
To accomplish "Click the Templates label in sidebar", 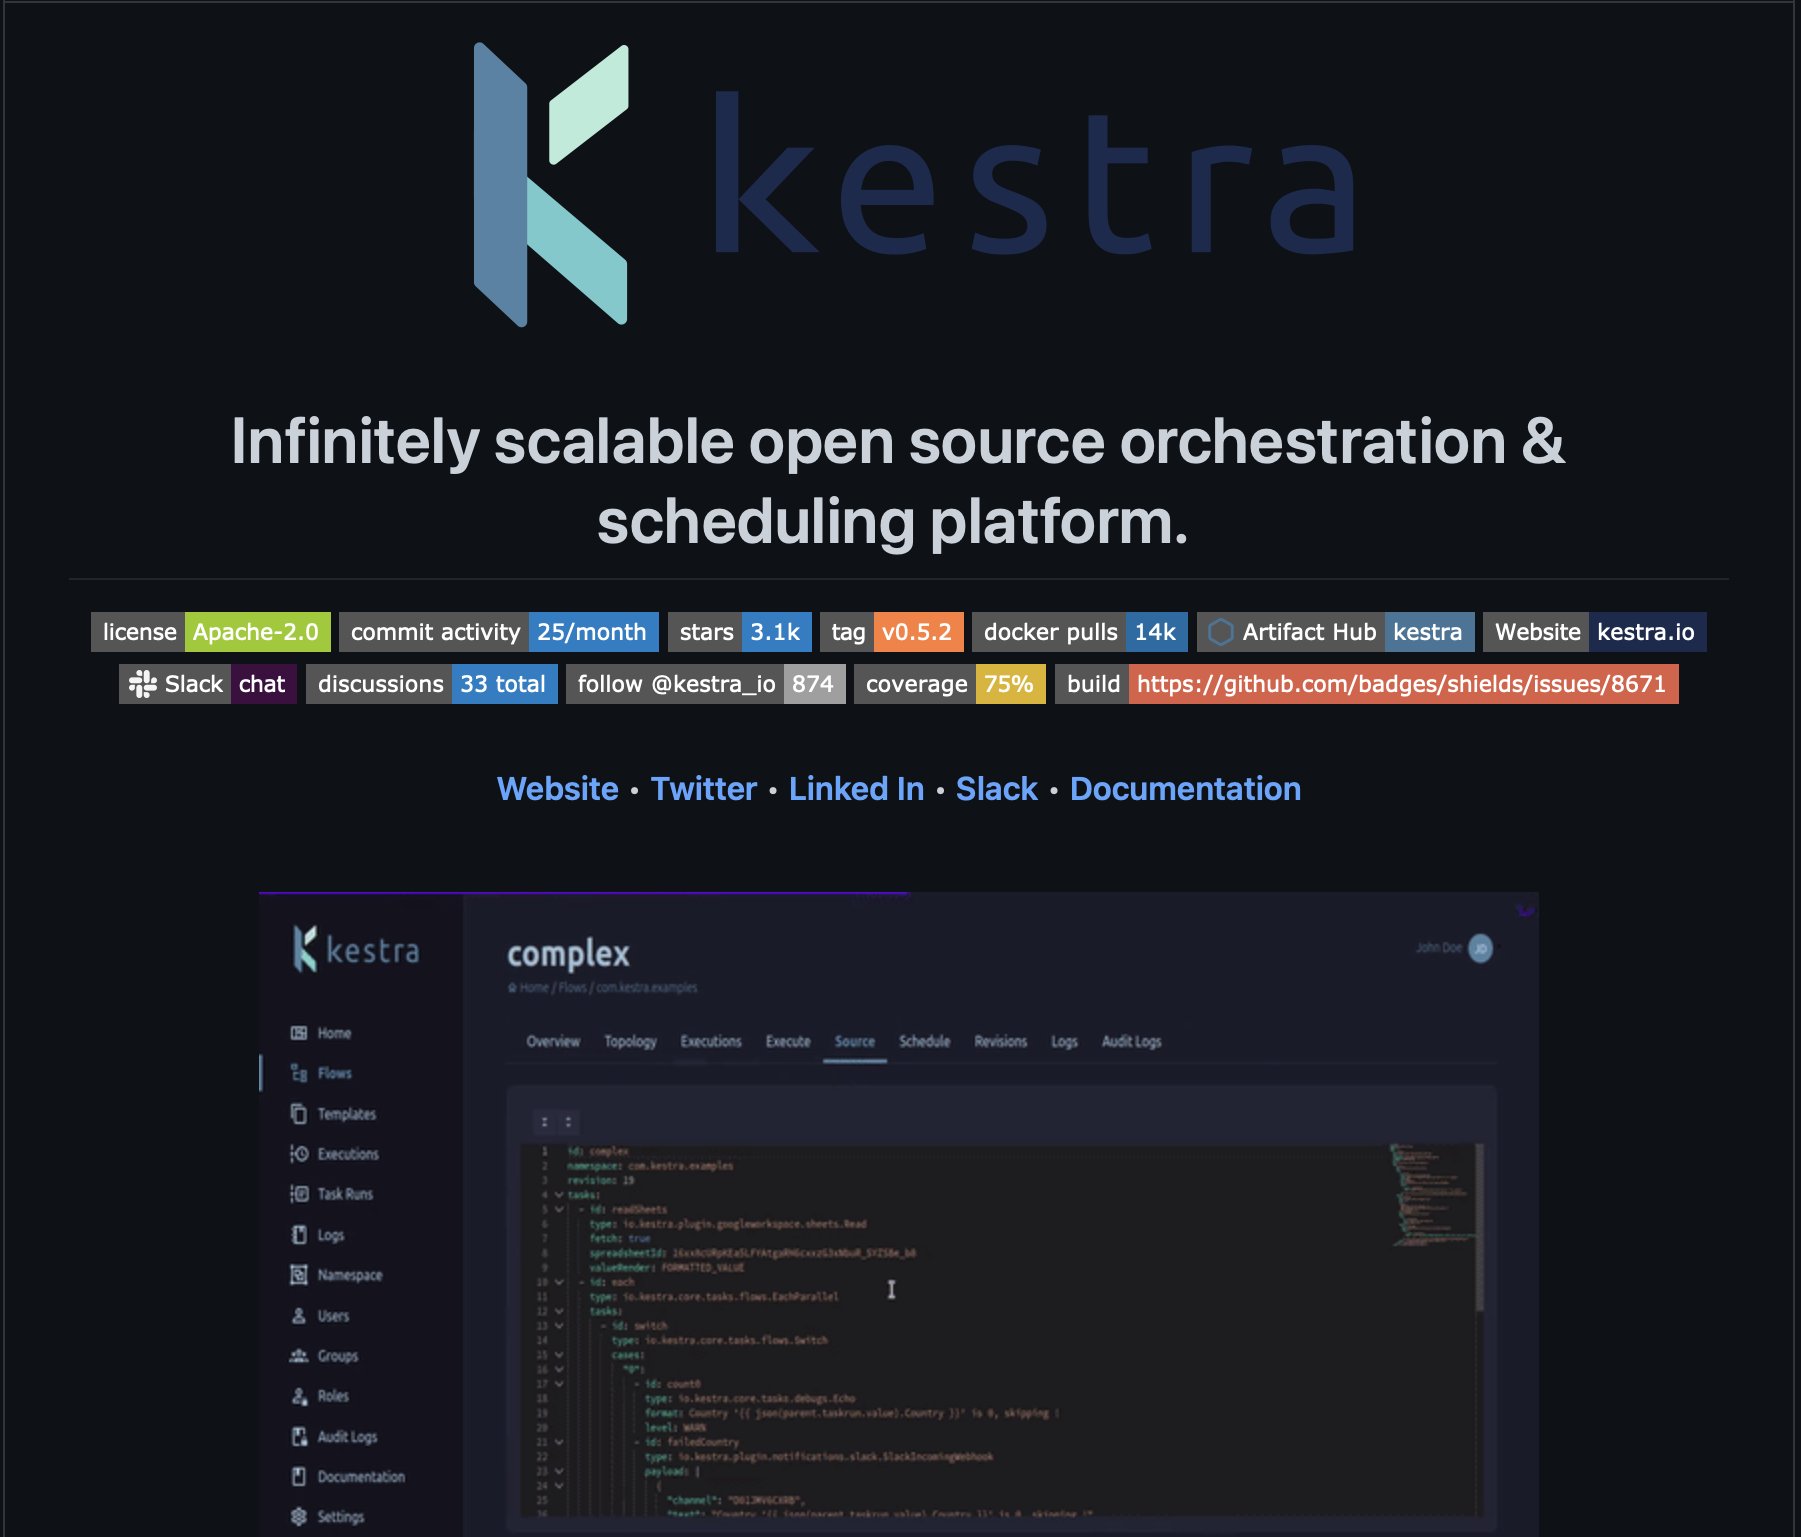I will pyautogui.click(x=347, y=1113).
